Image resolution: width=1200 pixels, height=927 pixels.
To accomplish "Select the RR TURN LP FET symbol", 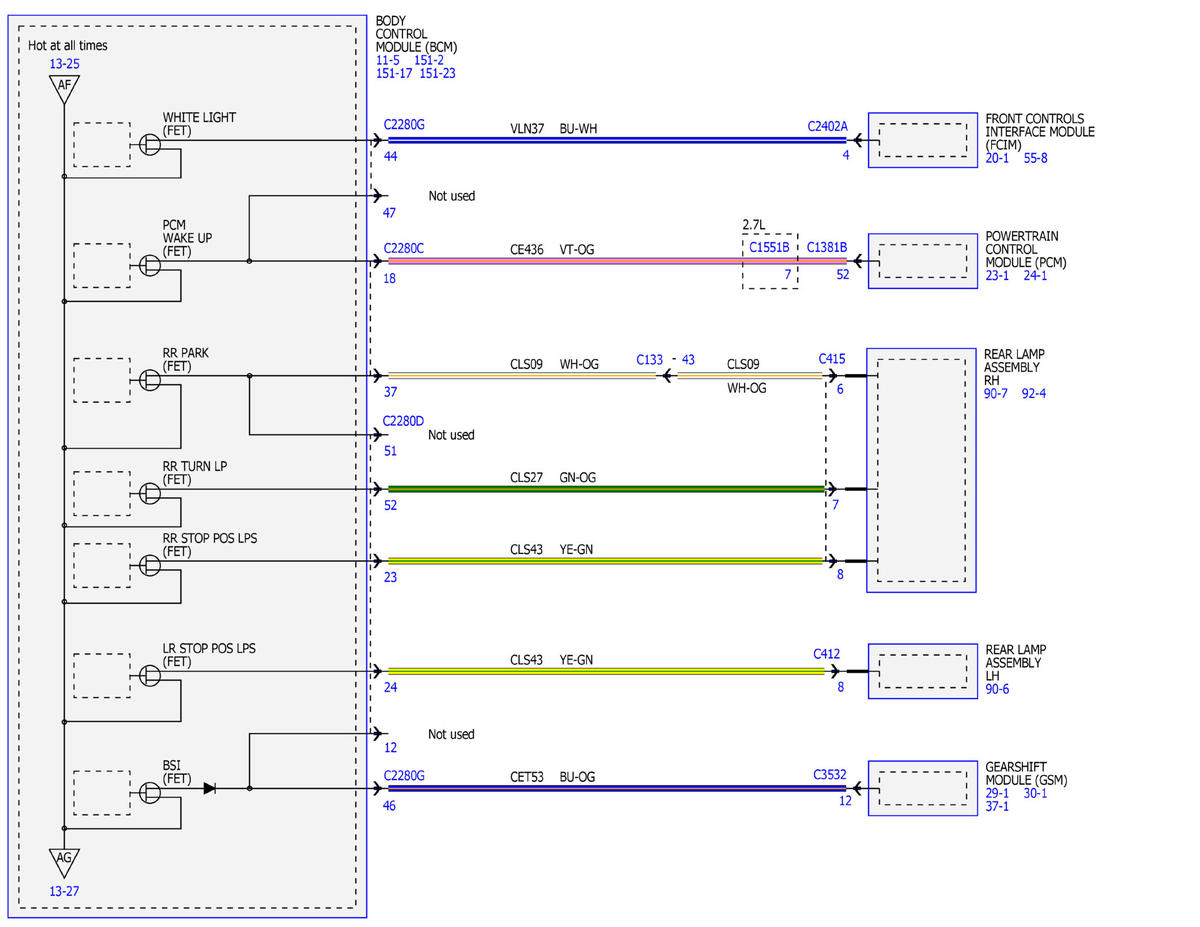I will point(150,494).
